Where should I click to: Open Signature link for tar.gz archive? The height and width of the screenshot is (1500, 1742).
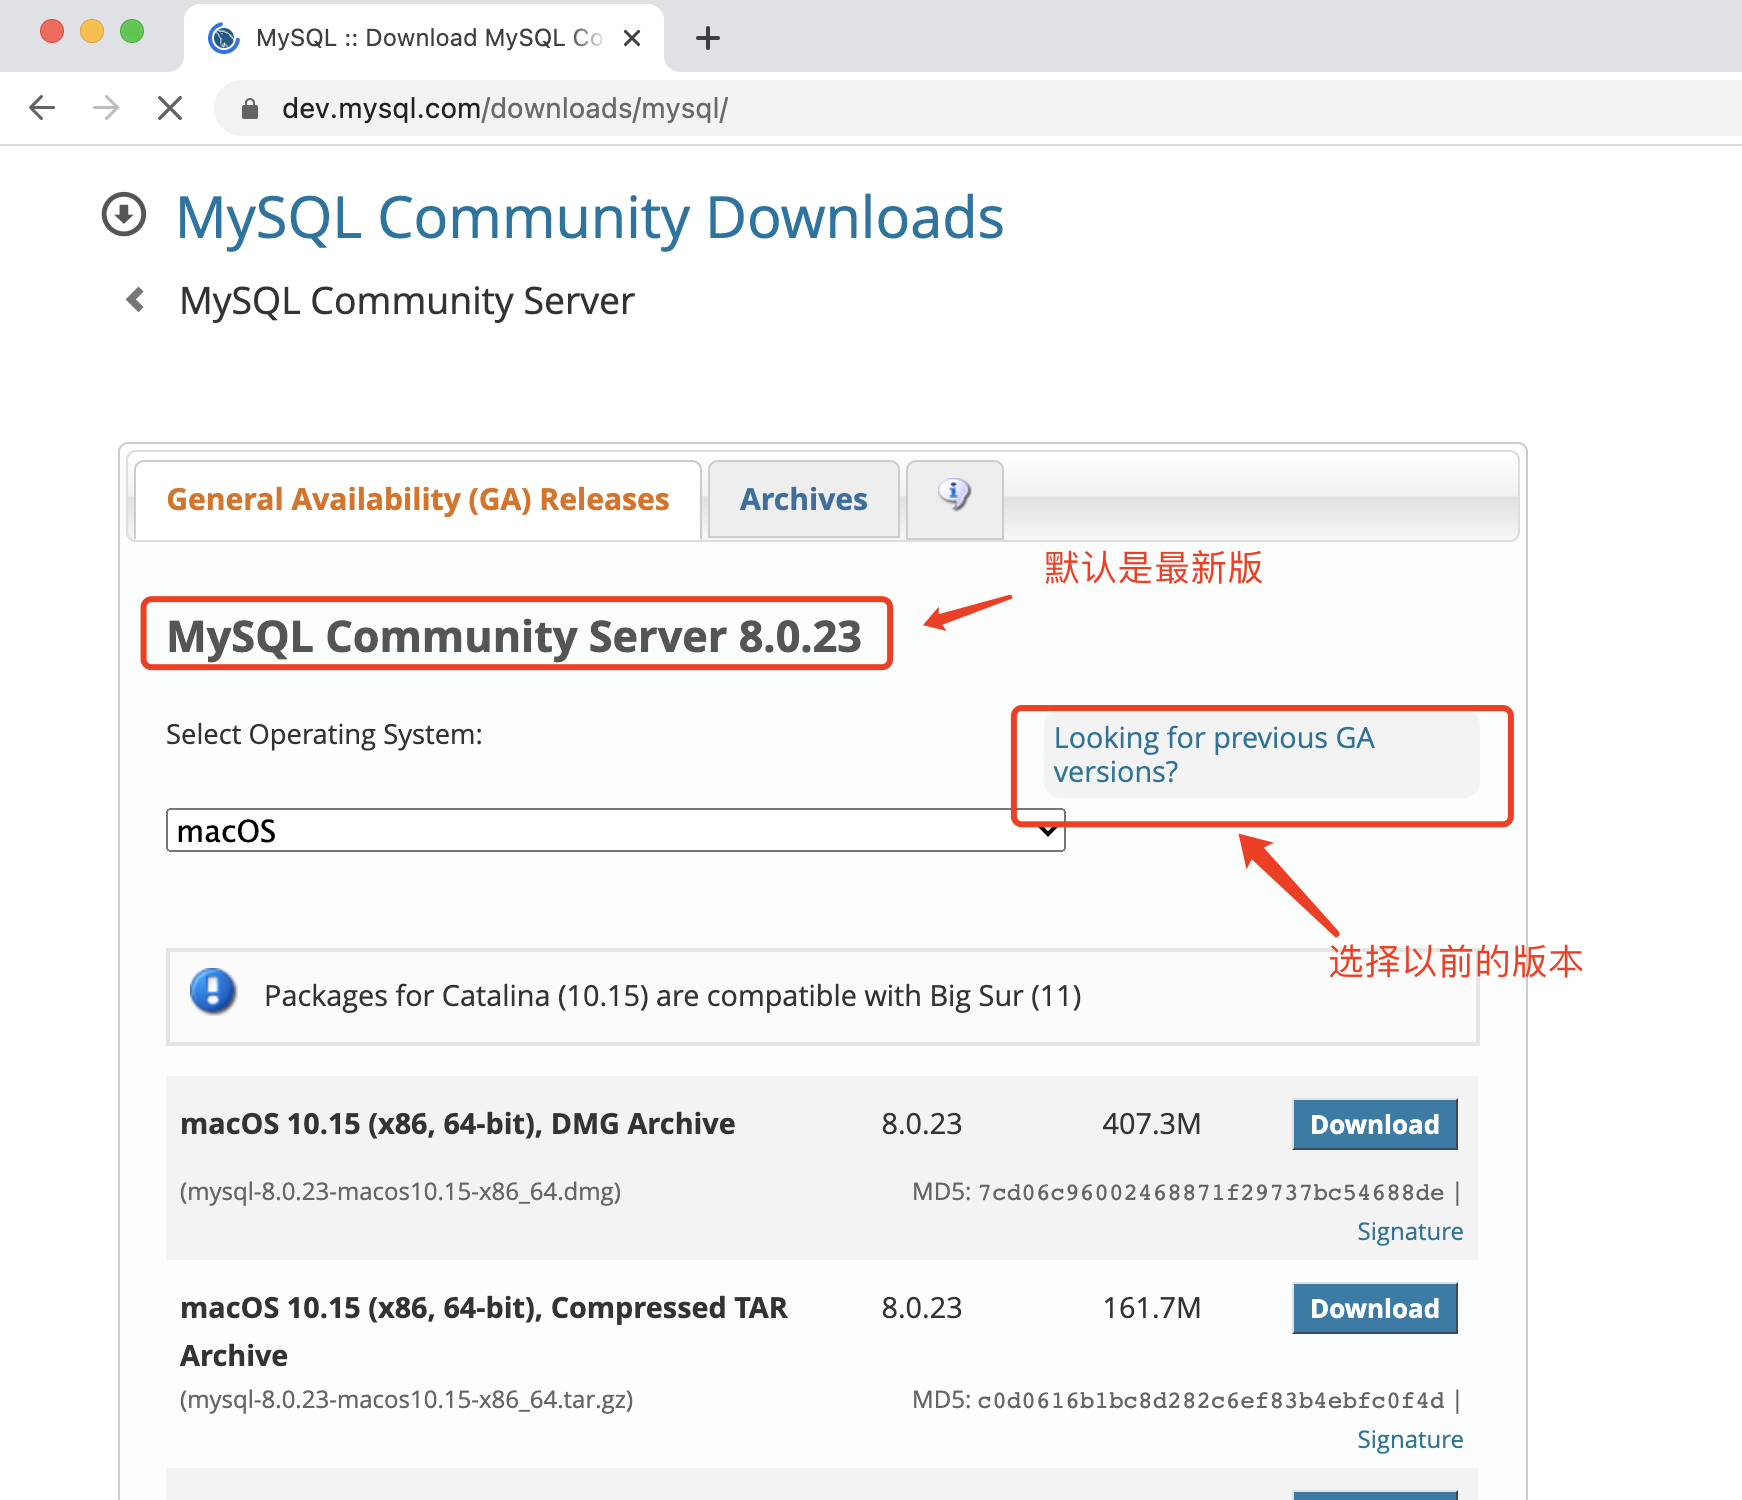[1410, 1439]
